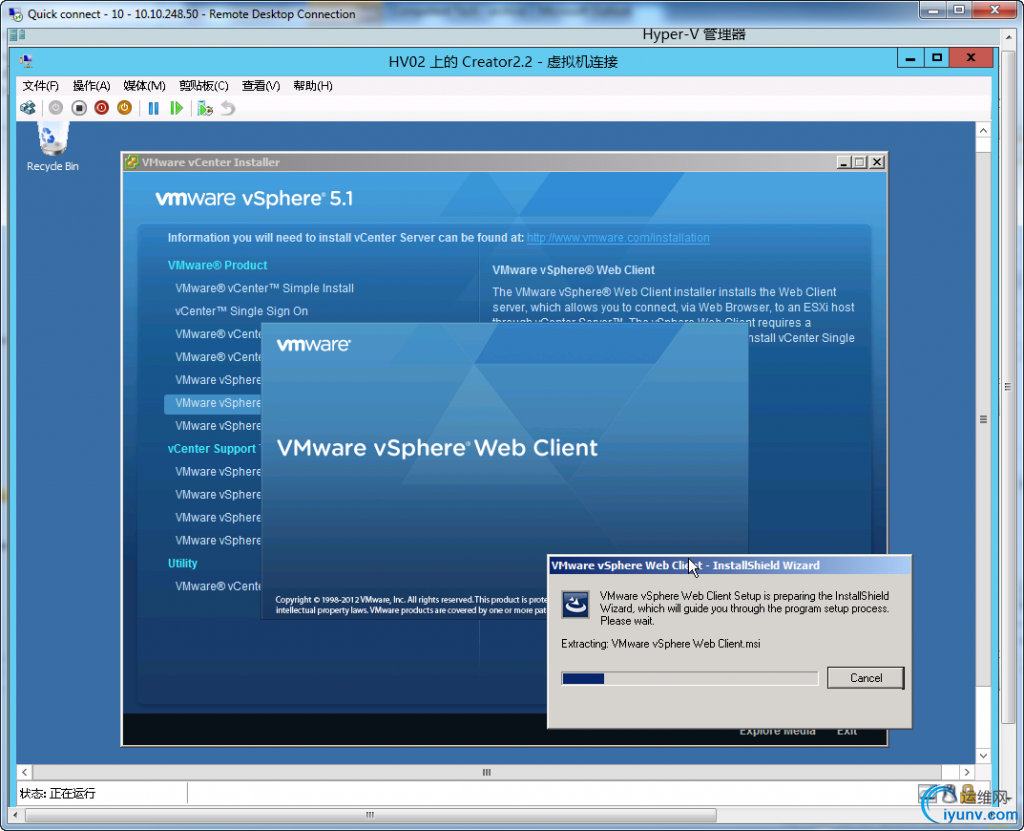The height and width of the screenshot is (831, 1024).
Task: Click the VM view horizontal scrollbar left arrow
Action: coord(25,772)
